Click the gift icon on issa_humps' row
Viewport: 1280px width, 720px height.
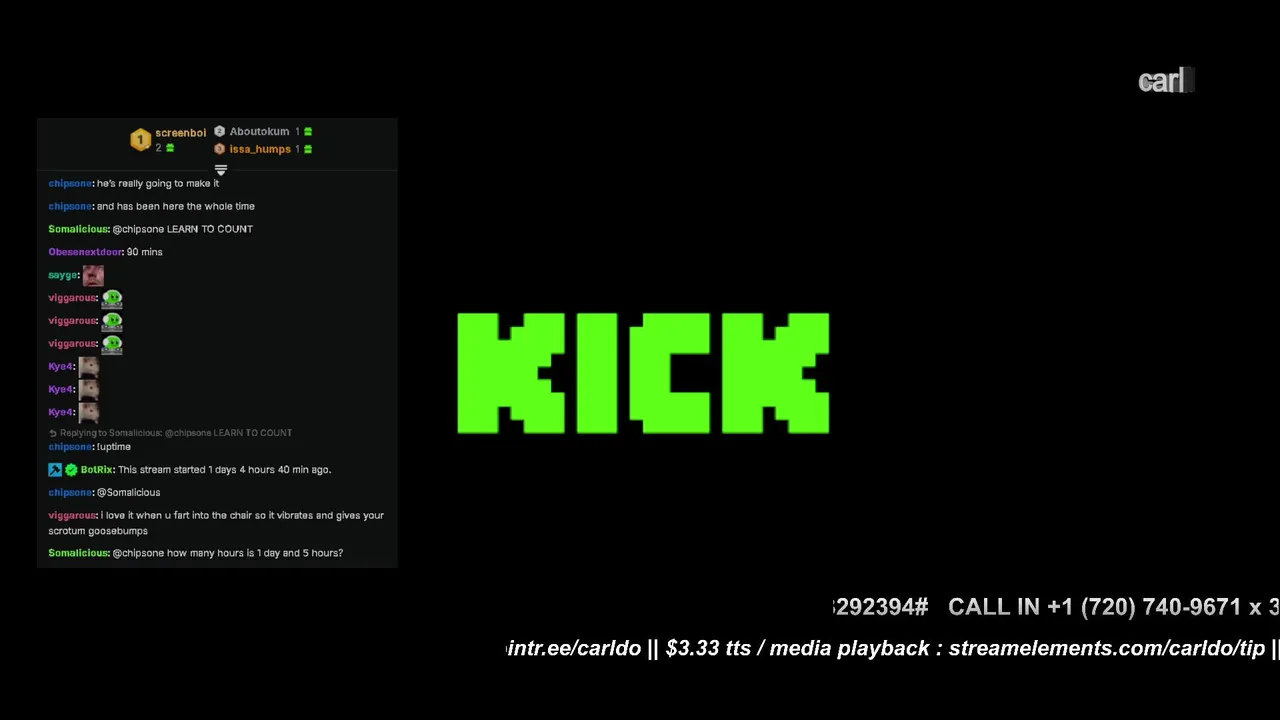(308, 149)
